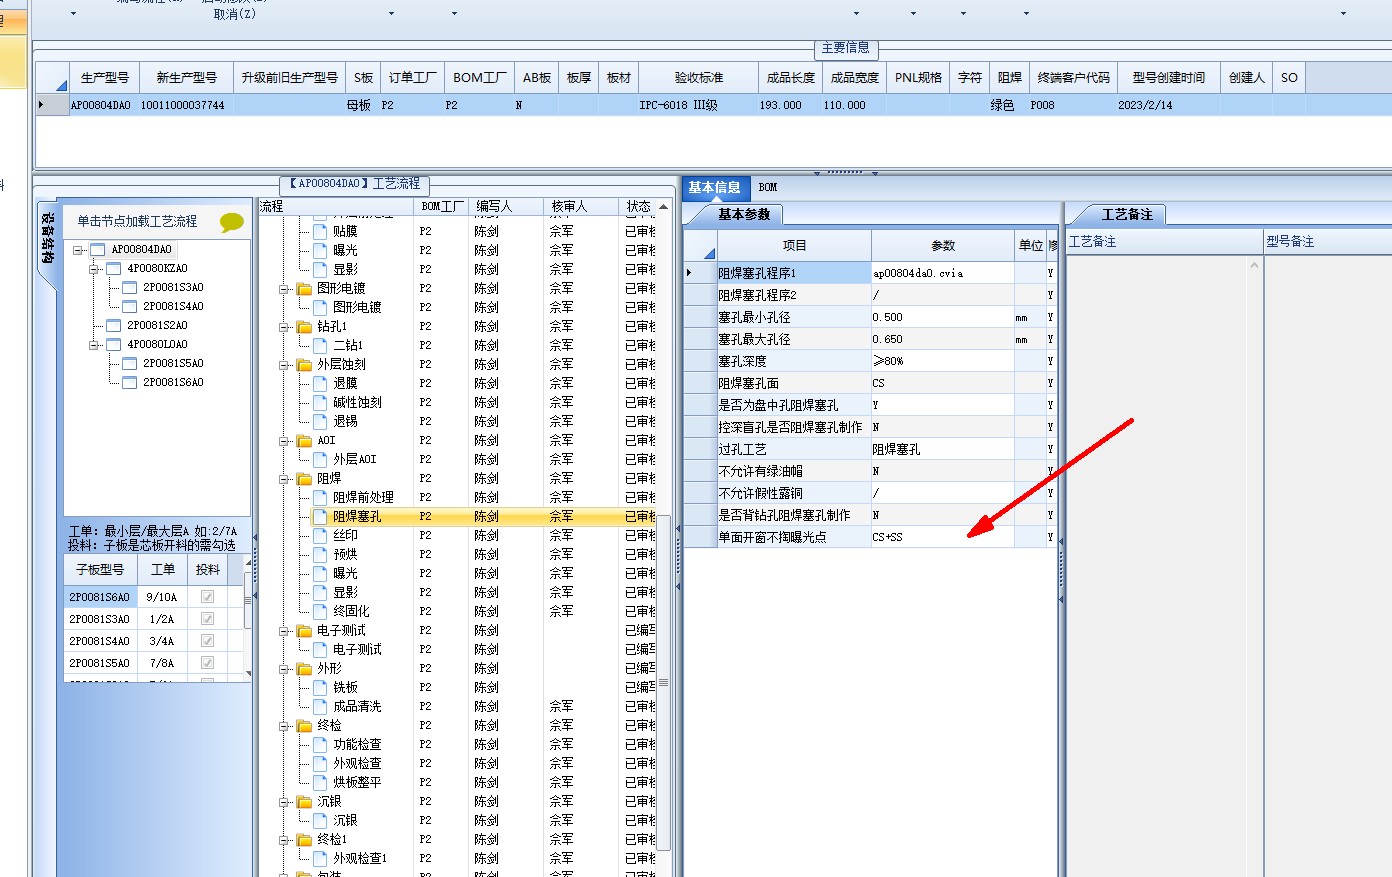Toggle 投料 checkbox for 2P0081S6A0

207,596
